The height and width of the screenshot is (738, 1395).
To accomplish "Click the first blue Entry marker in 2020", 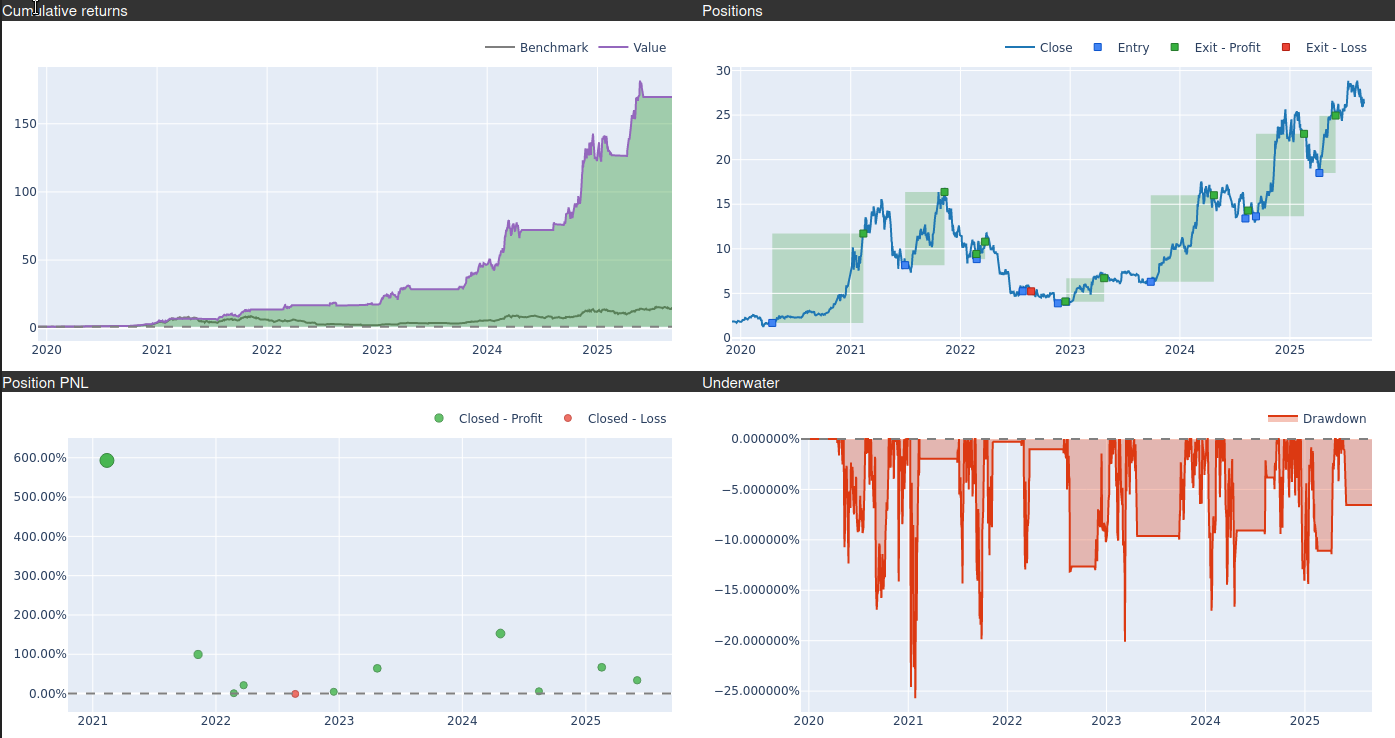I will (772, 323).
